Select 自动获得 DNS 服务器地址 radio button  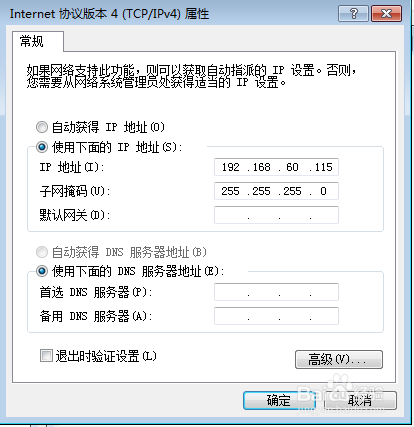coord(42,252)
